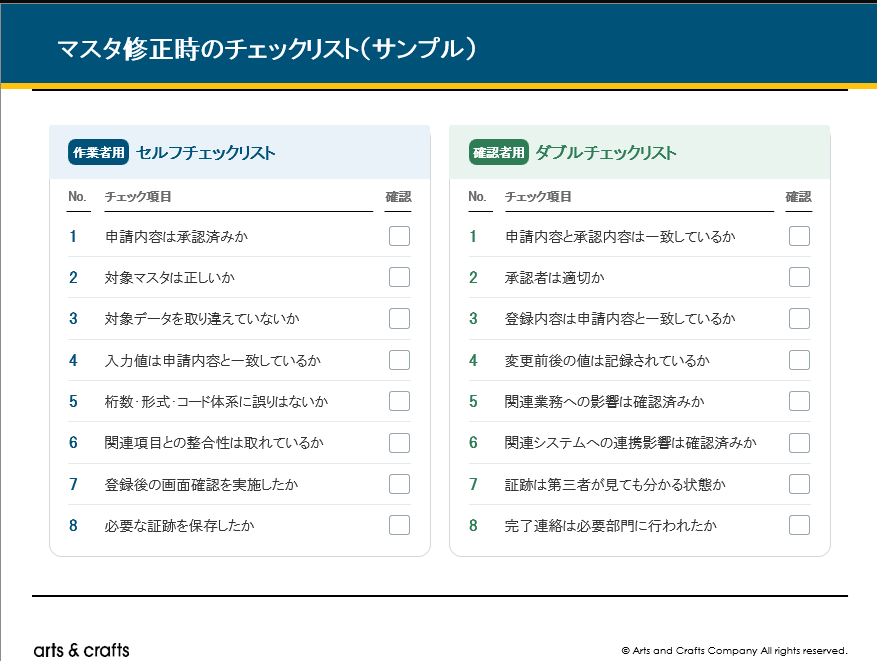Select text 完了連絡は必要部門に行われたか
The image size is (877, 661).
[611, 526]
